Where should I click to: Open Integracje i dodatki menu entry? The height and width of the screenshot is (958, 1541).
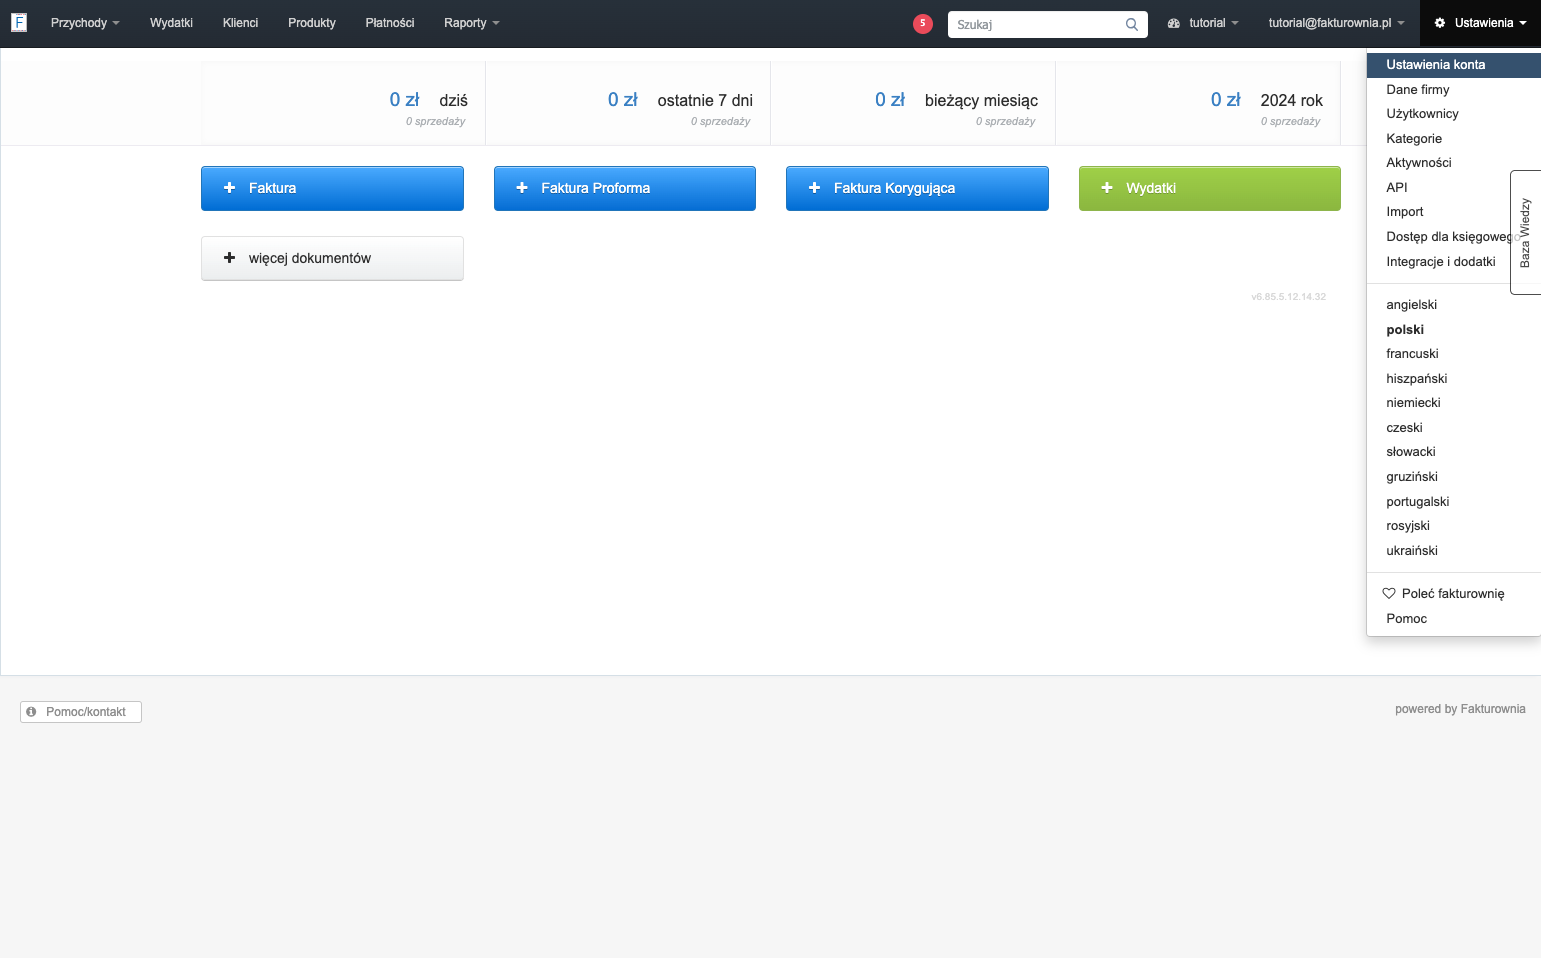pyautogui.click(x=1441, y=261)
